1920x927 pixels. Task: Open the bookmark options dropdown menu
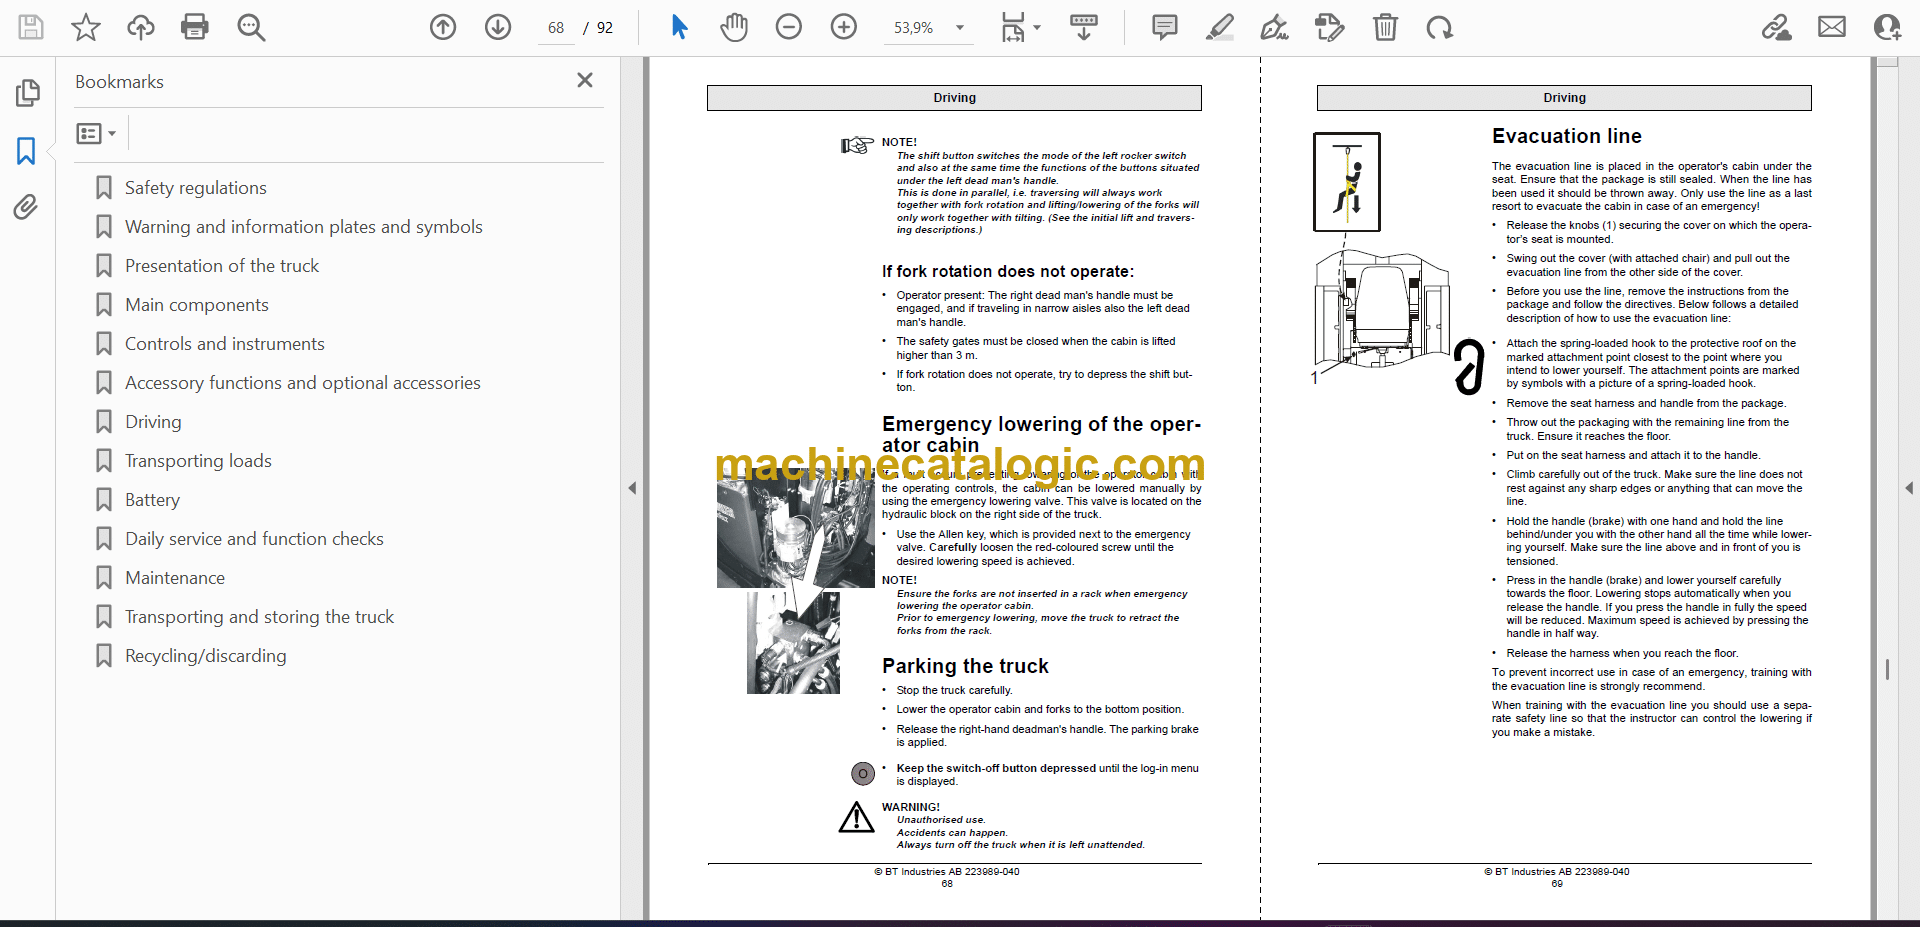click(x=96, y=133)
